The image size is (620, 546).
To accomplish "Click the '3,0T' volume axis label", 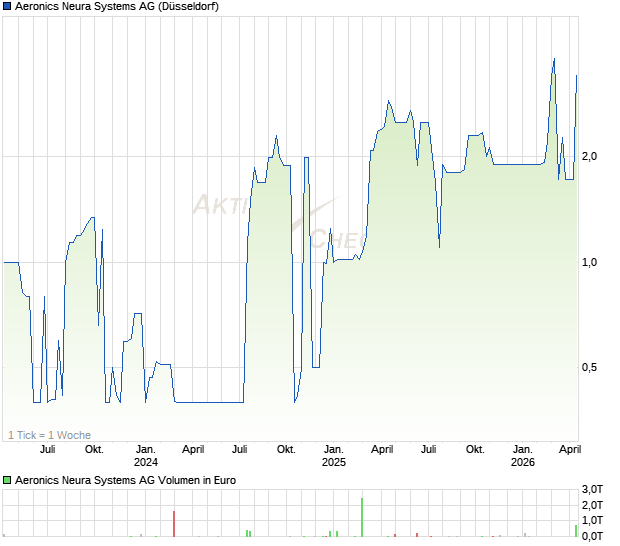I will [x=592, y=489].
